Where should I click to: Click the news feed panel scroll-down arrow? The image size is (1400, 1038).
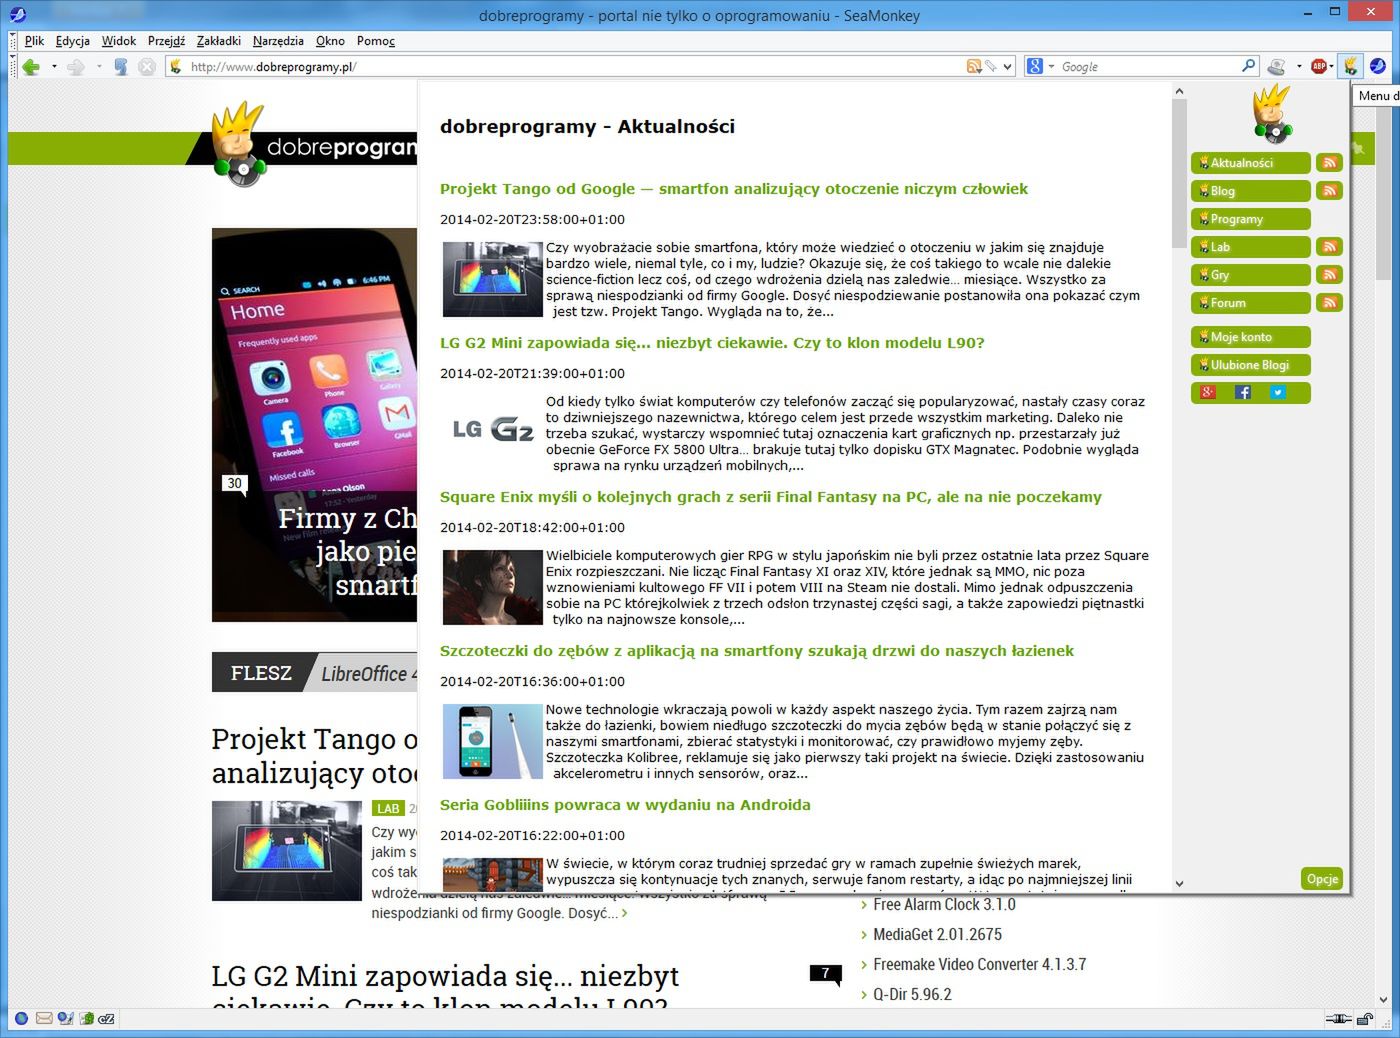(1179, 883)
